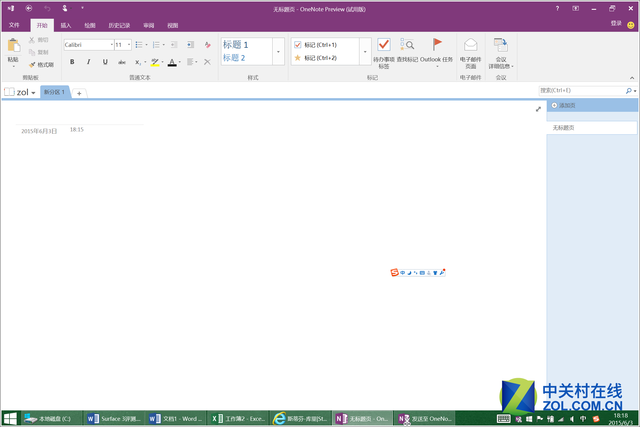Image resolution: width=640 pixels, height=427 pixels.
Task: Click the delete X icon in ribbon
Action: pos(207,62)
